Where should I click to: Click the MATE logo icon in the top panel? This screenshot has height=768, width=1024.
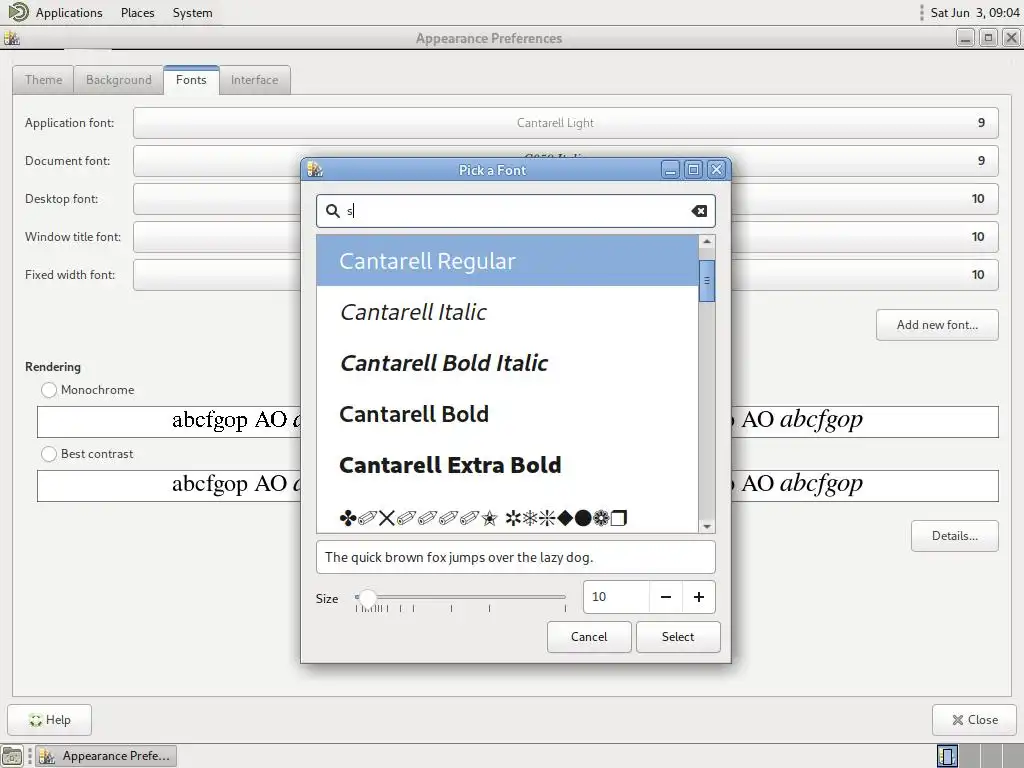tap(18, 12)
